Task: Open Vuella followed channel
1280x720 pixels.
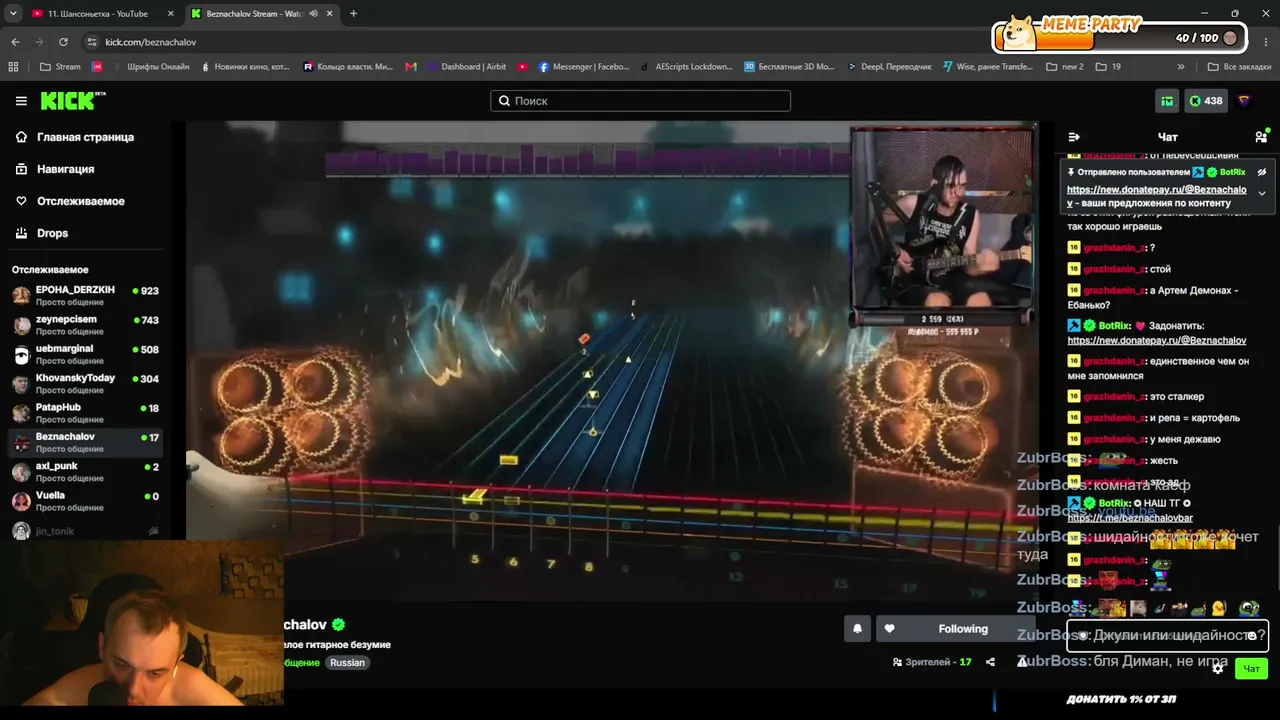Action: [x=85, y=501]
